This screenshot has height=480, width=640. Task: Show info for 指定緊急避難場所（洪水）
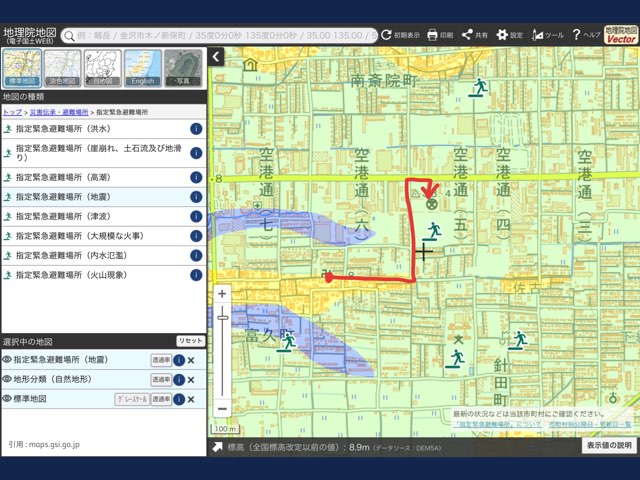[x=196, y=129]
